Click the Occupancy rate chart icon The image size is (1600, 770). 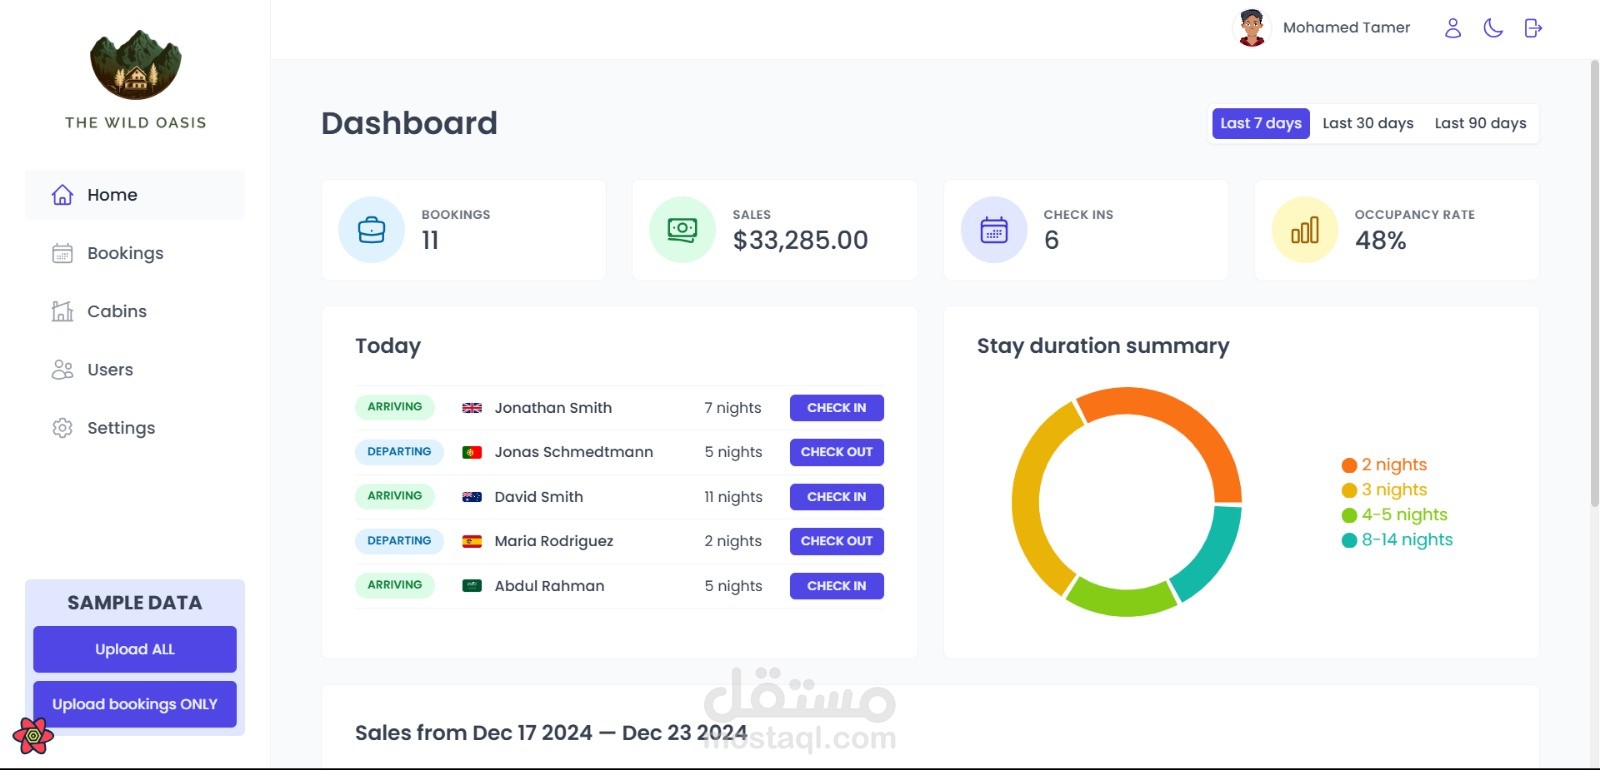click(1305, 230)
